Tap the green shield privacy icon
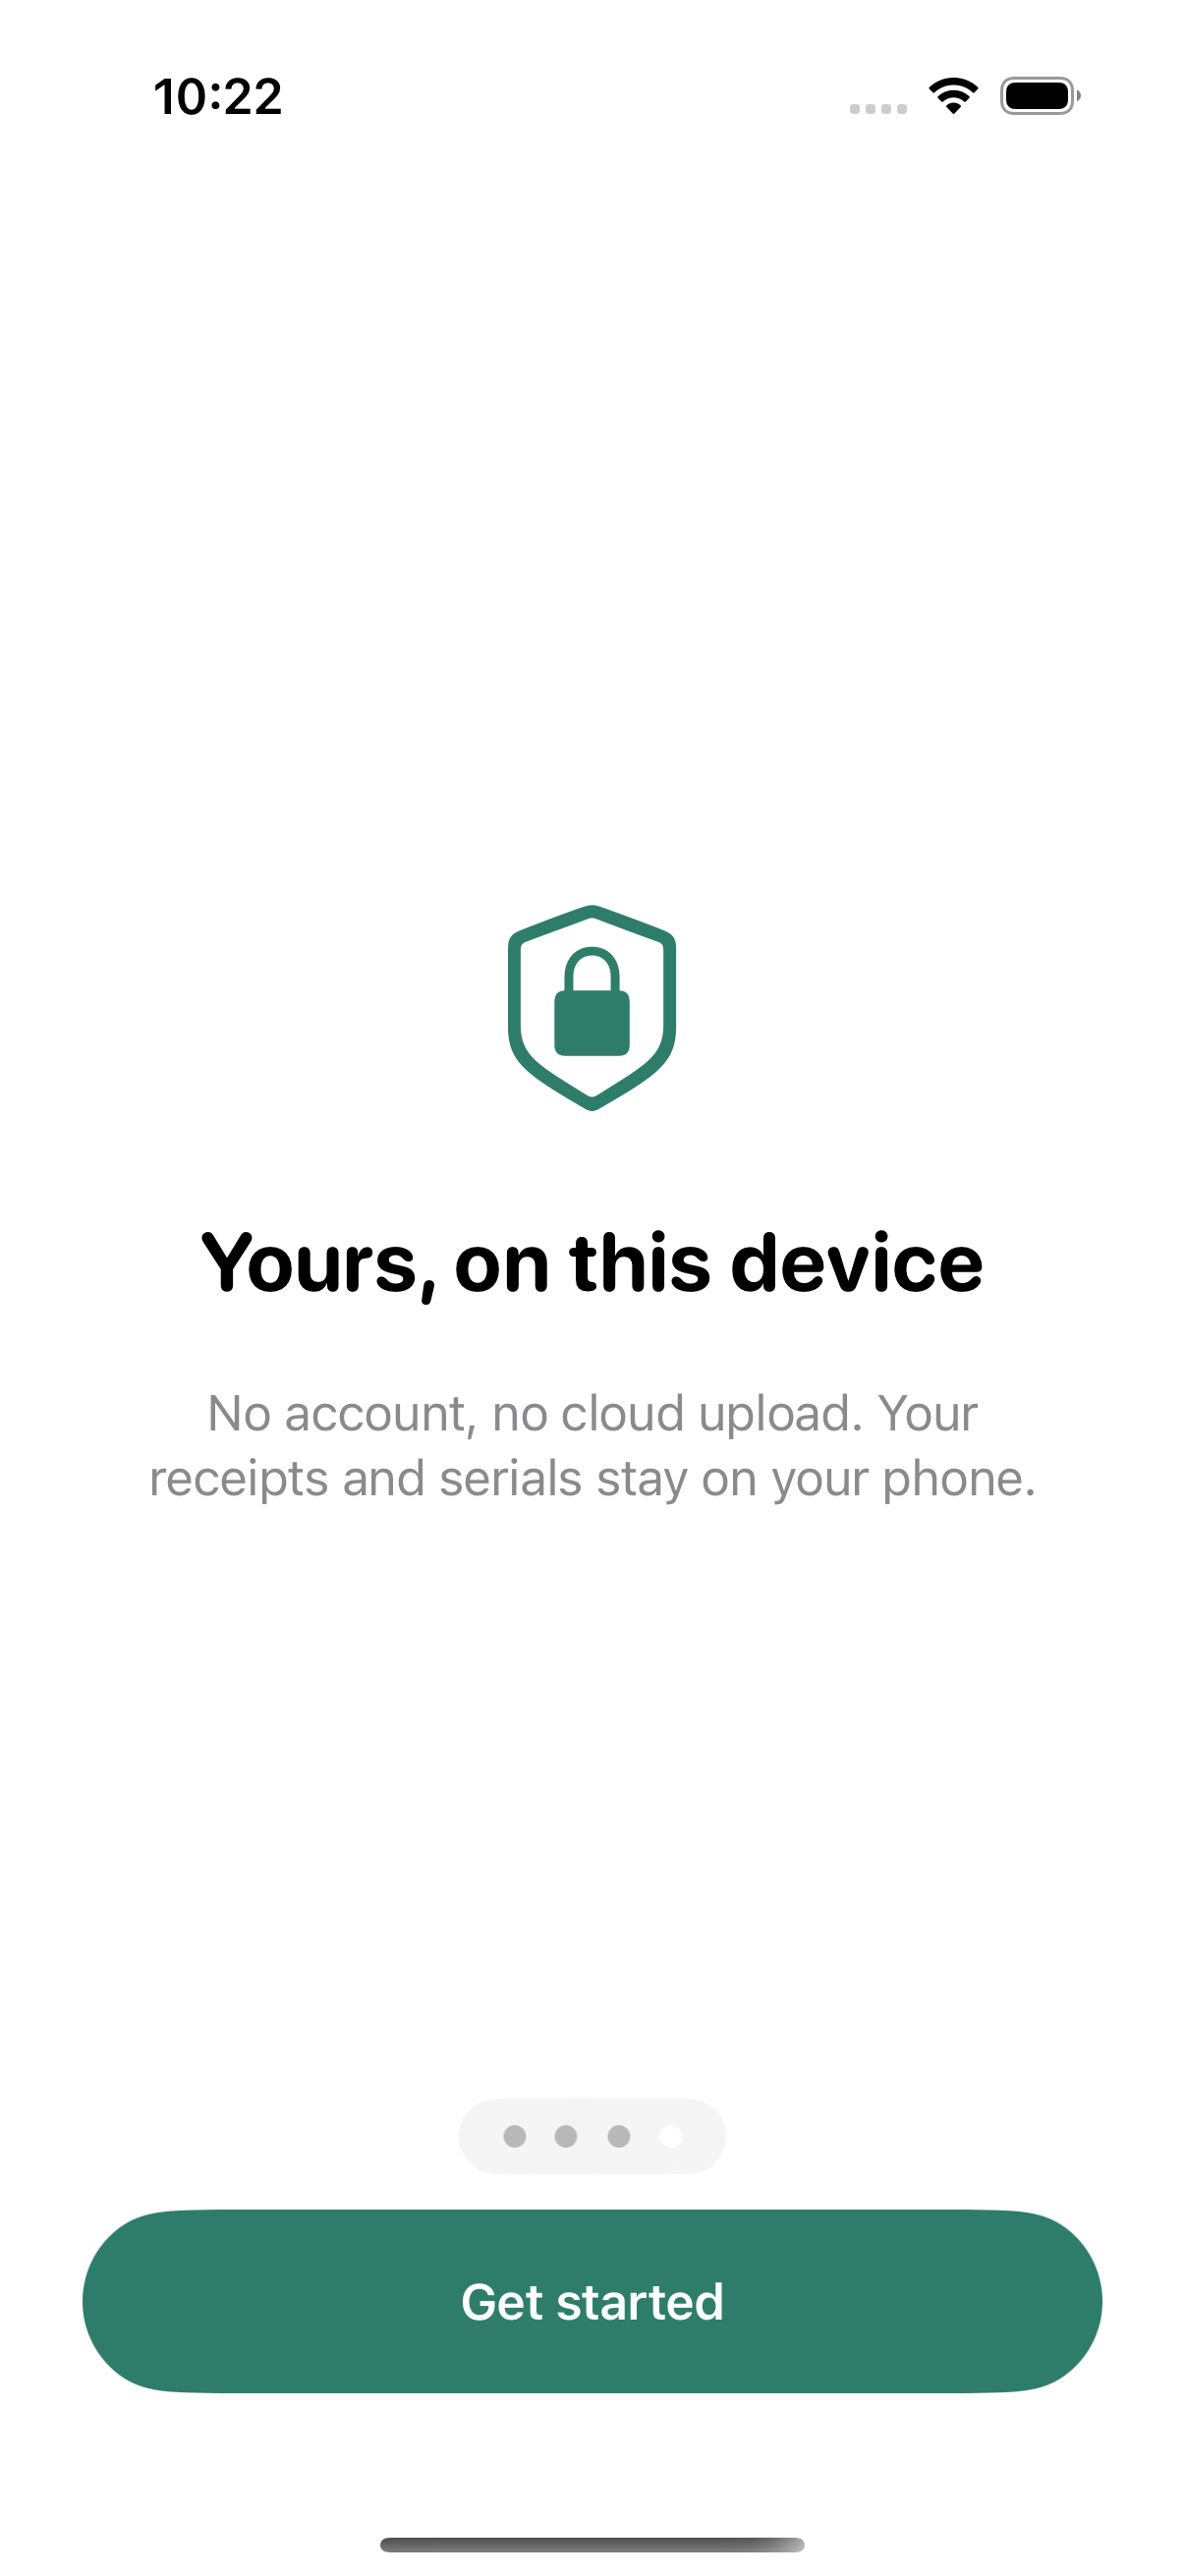Screen dimensions: 1185x2576 coord(592,1008)
